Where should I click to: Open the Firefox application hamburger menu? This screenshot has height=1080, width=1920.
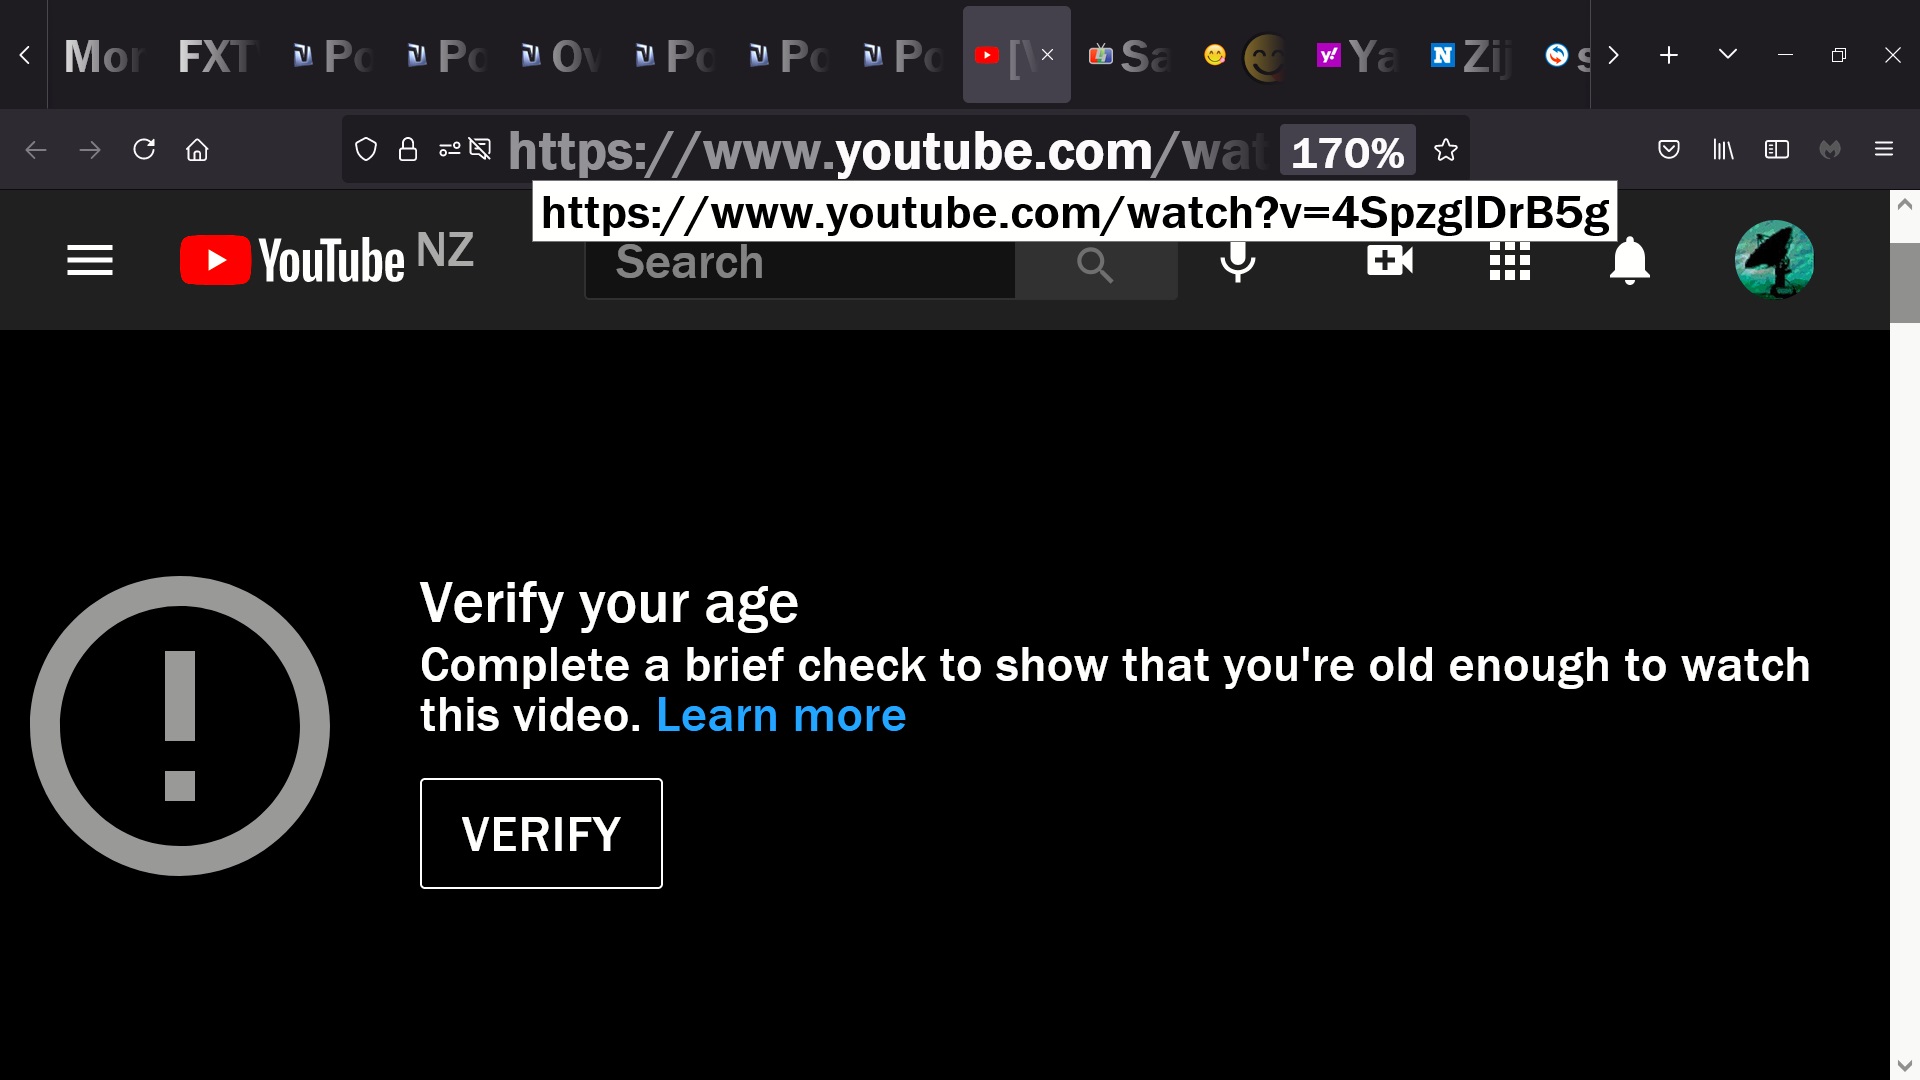(x=1884, y=150)
